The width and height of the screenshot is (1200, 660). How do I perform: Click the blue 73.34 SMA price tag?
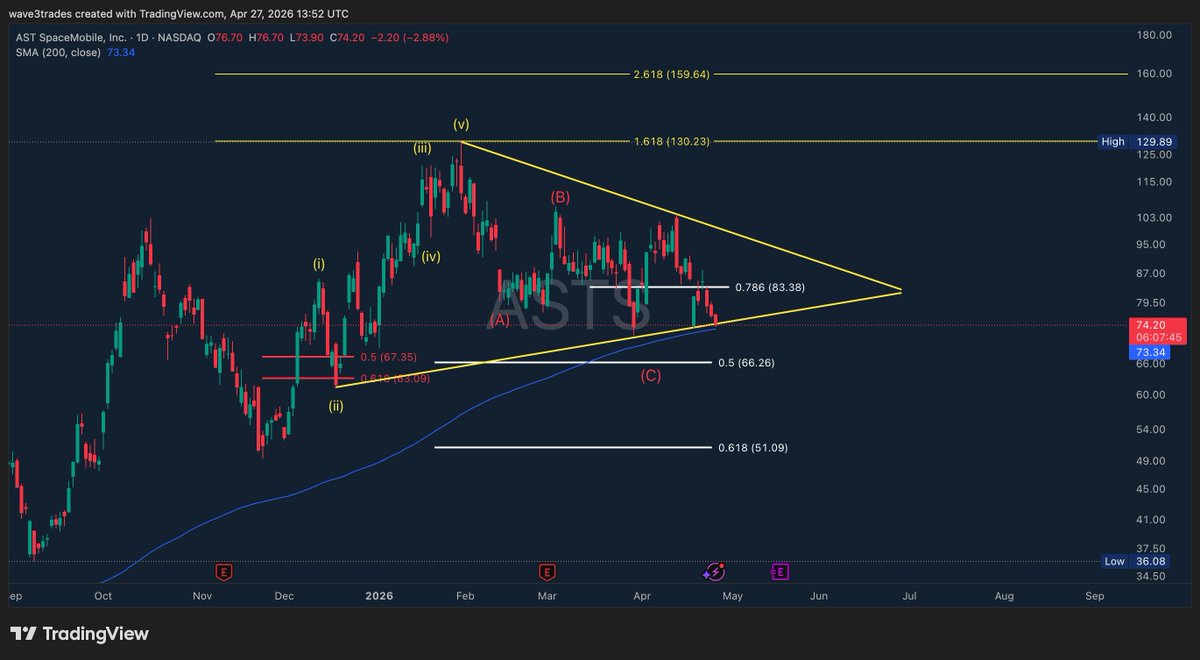point(1151,353)
